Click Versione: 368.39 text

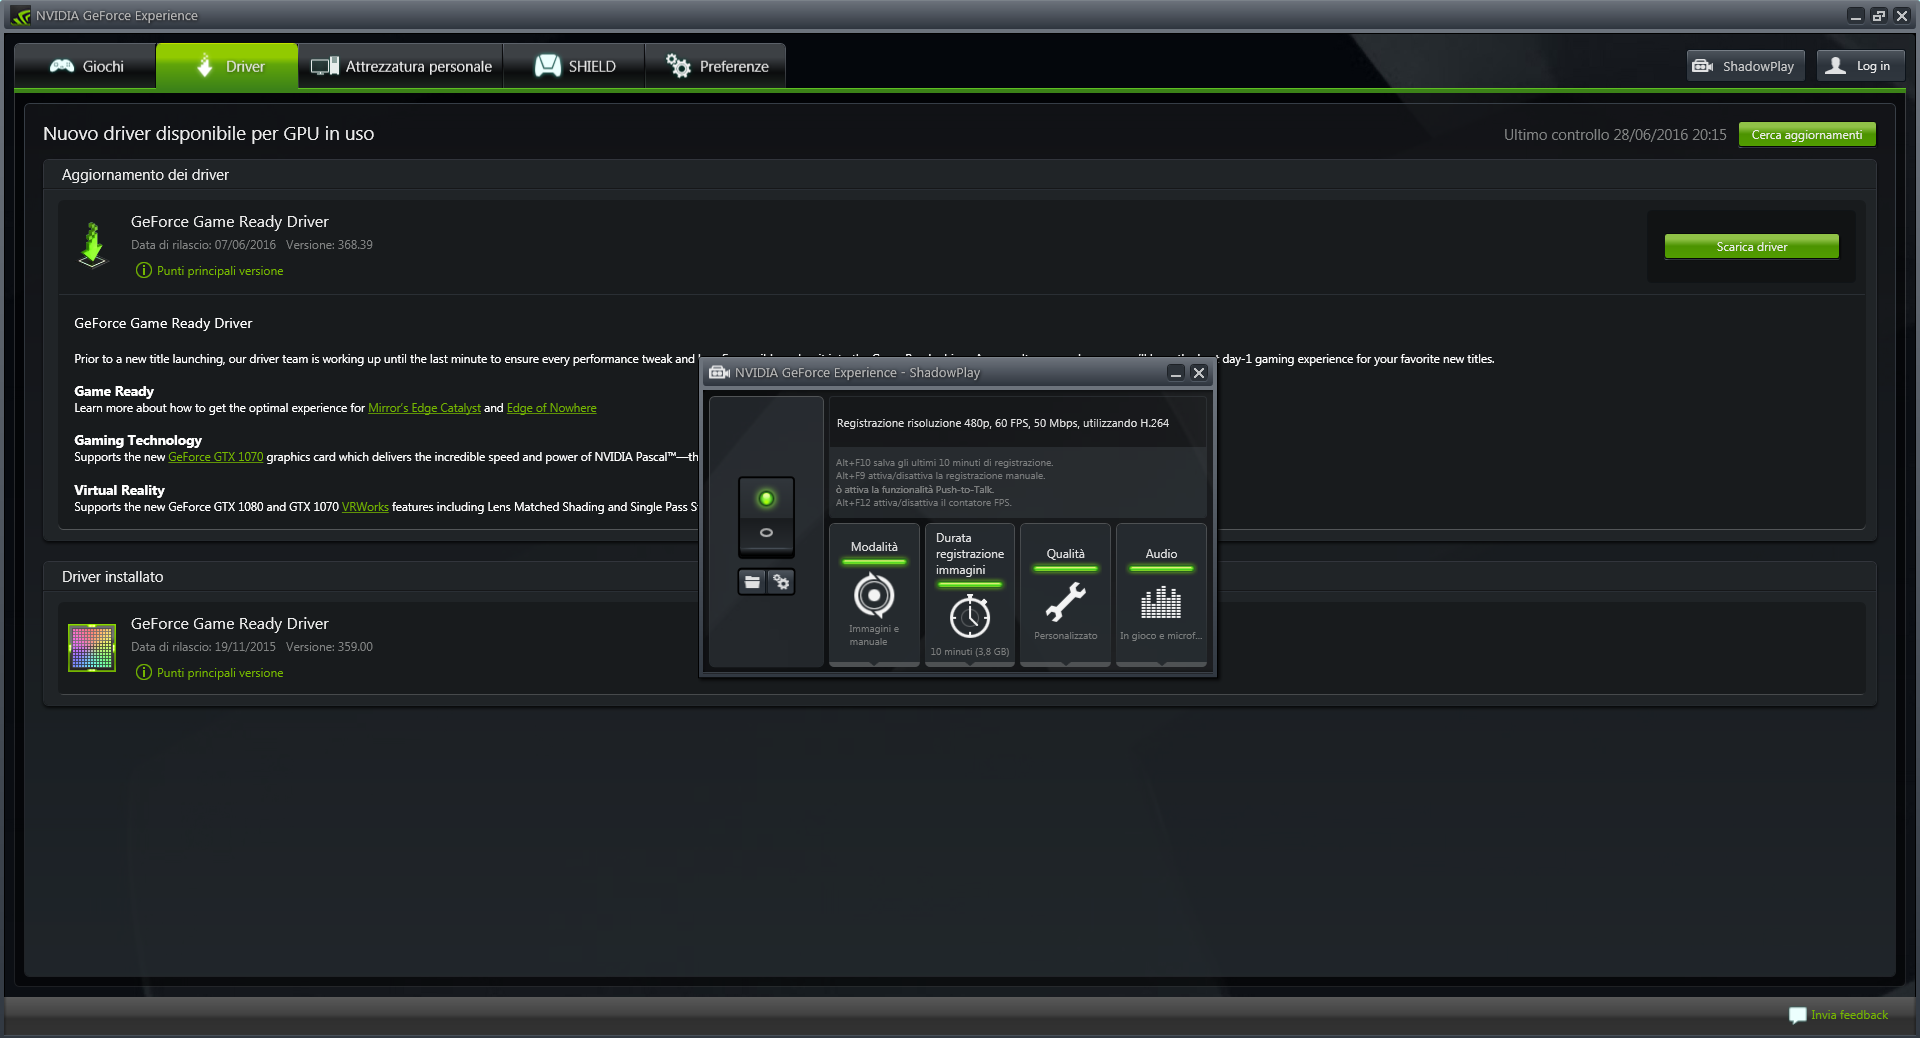coord(329,245)
